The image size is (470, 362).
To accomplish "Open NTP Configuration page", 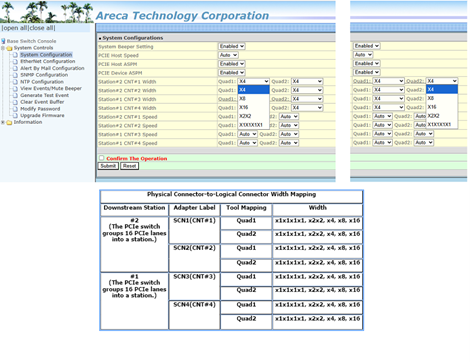I will 42,82.
